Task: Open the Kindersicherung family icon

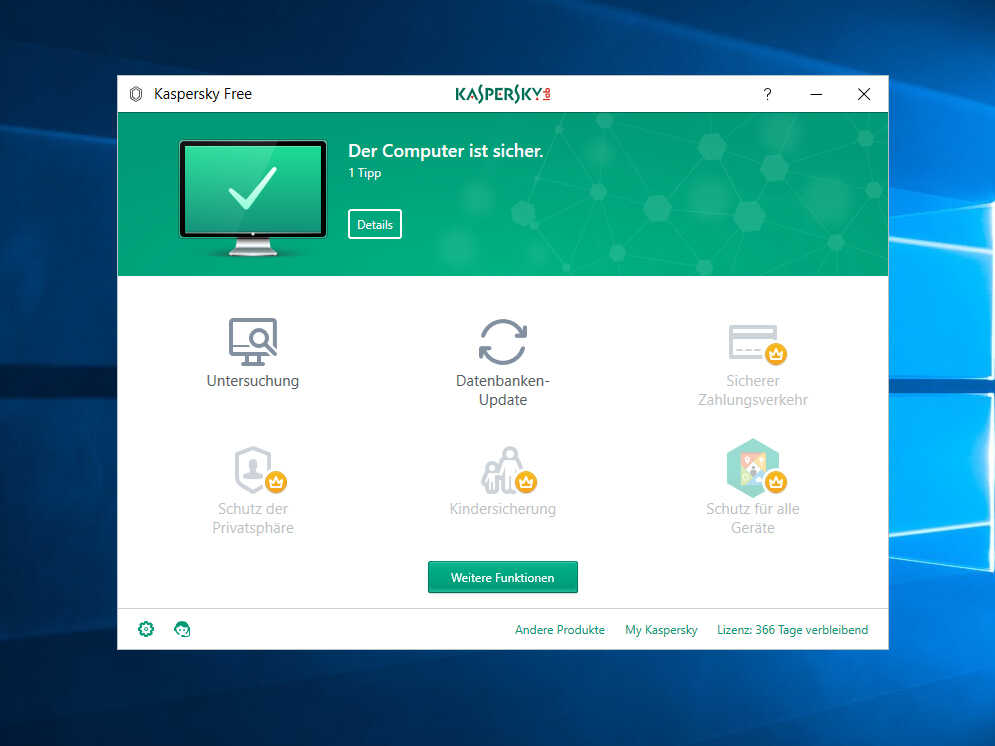Action: click(509, 470)
